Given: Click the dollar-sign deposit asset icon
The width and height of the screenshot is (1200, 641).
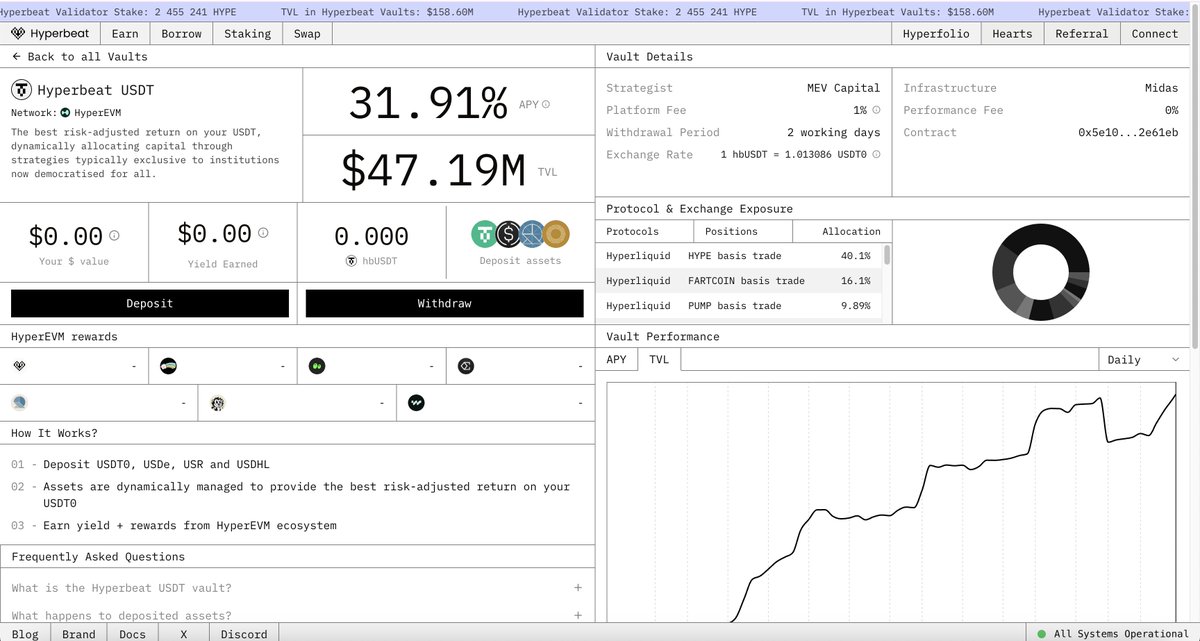Looking at the screenshot, I should coord(509,234).
